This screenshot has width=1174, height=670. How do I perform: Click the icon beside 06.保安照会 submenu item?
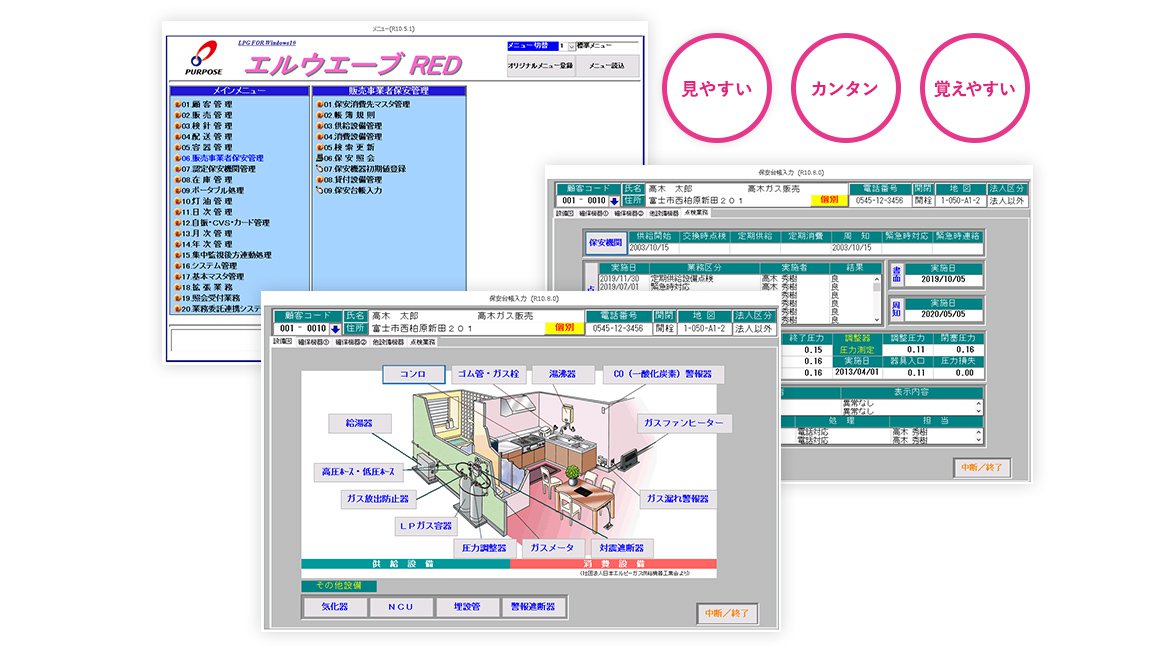click(320, 158)
